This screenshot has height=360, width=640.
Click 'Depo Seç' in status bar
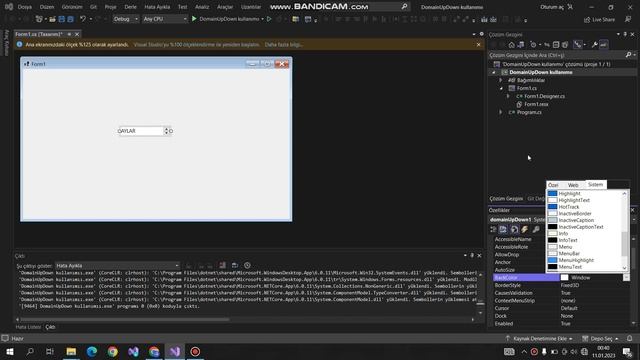600,338
